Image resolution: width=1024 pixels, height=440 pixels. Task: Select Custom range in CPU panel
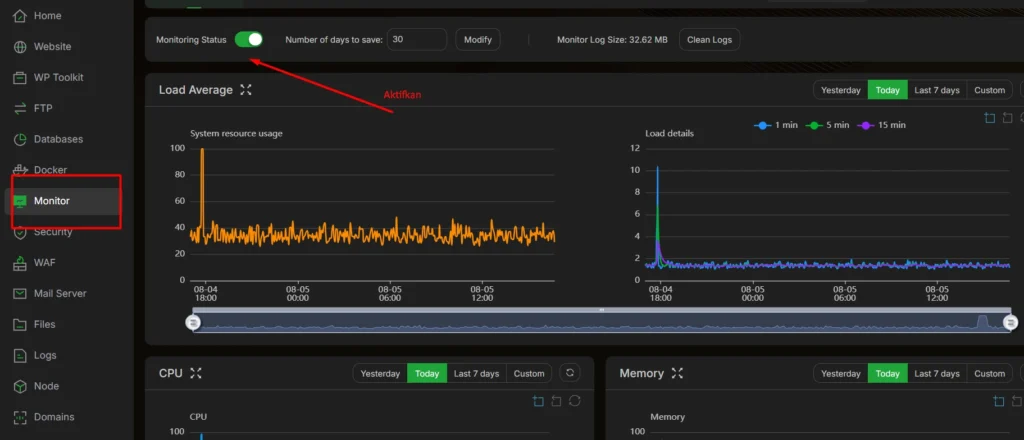529,373
